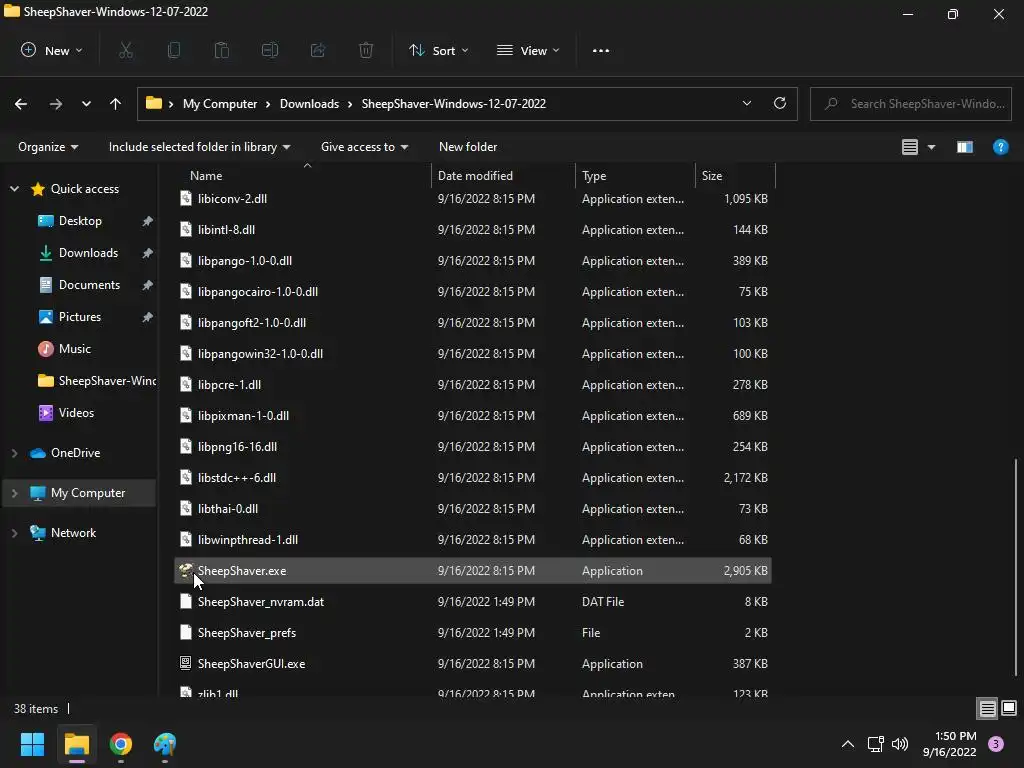Go forward with the right arrow
Image resolution: width=1024 pixels, height=768 pixels.
[56, 104]
